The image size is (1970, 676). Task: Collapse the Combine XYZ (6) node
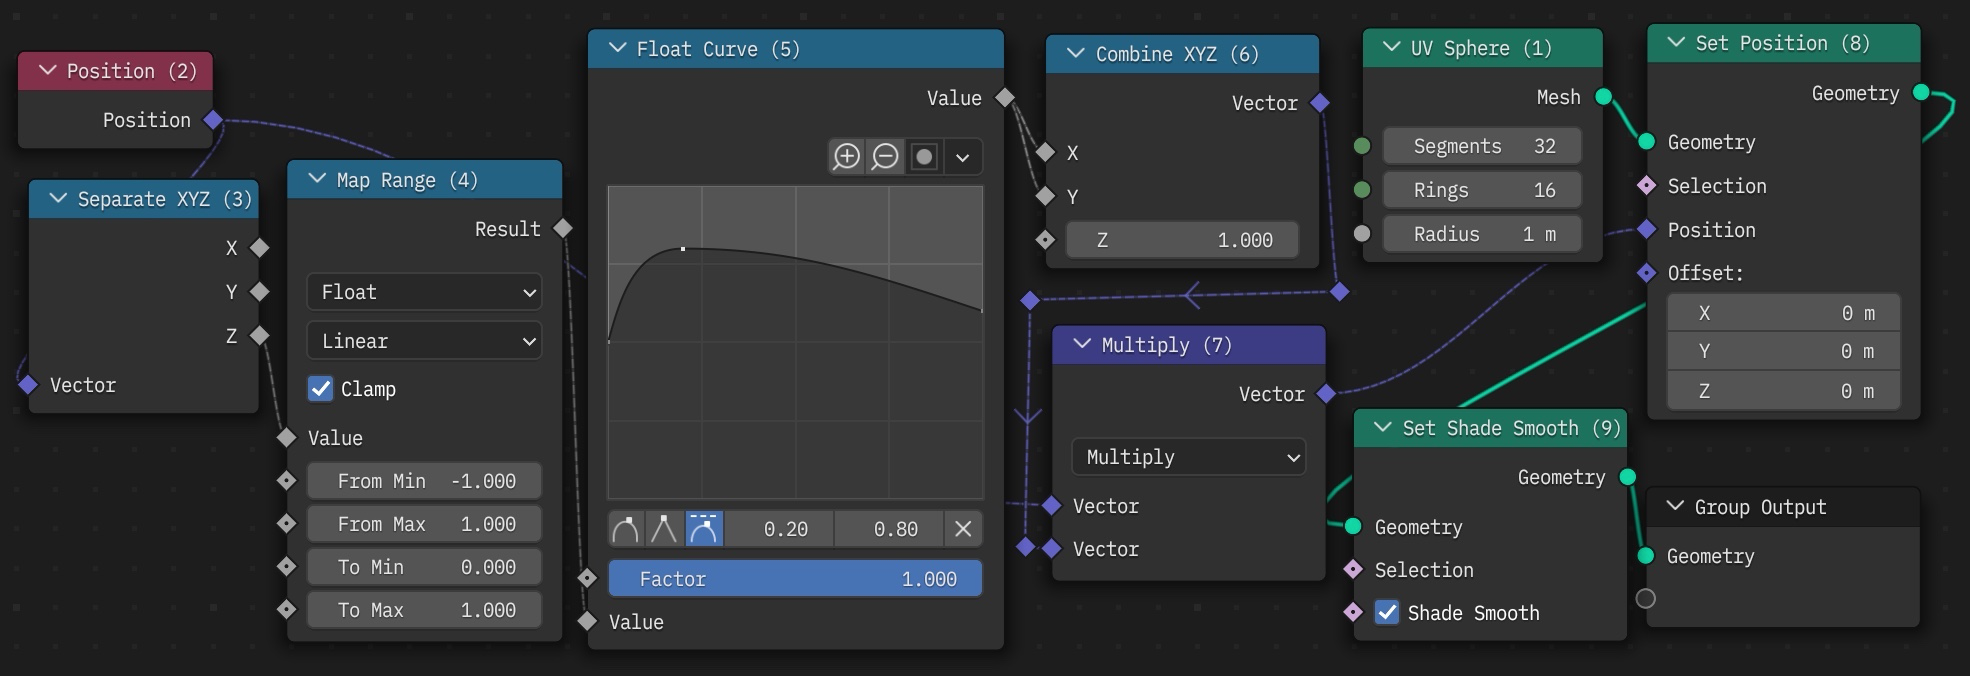click(x=1076, y=54)
